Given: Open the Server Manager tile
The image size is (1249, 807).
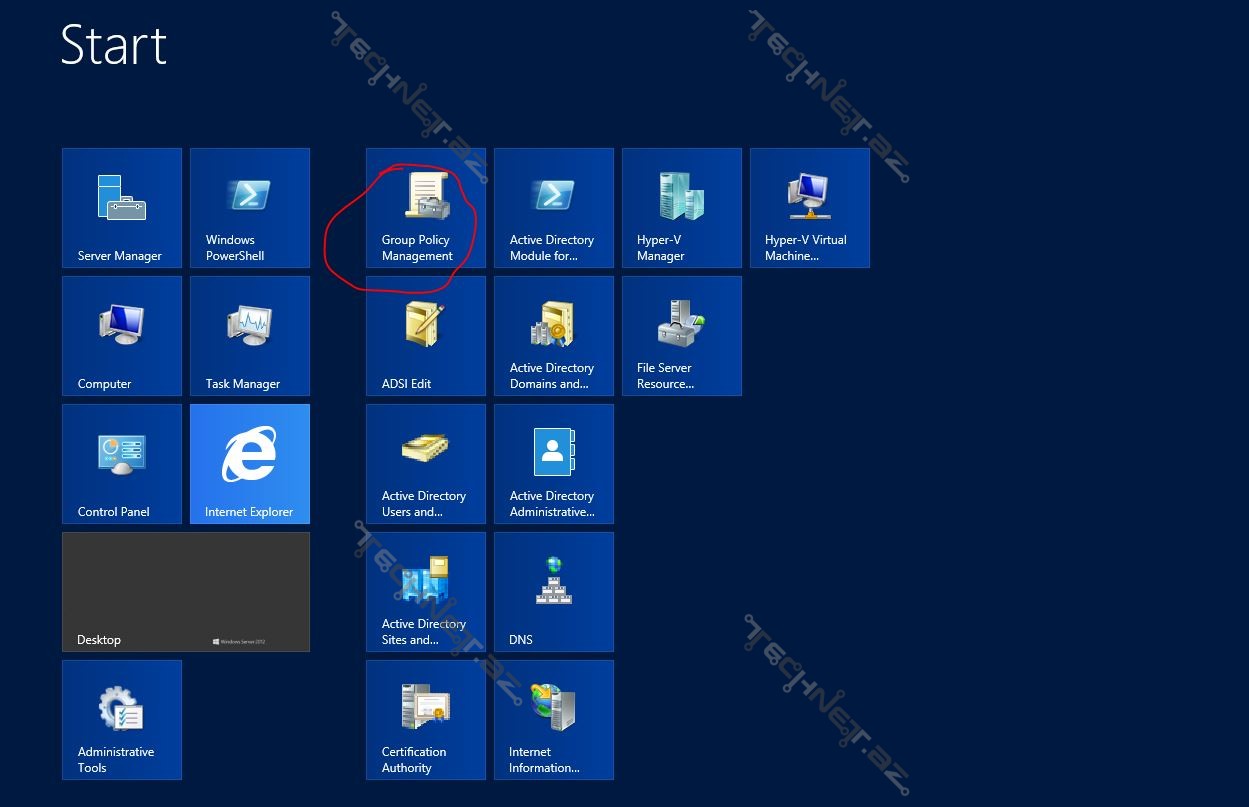Looking at the screenshot, I should [x=122, y=208].
